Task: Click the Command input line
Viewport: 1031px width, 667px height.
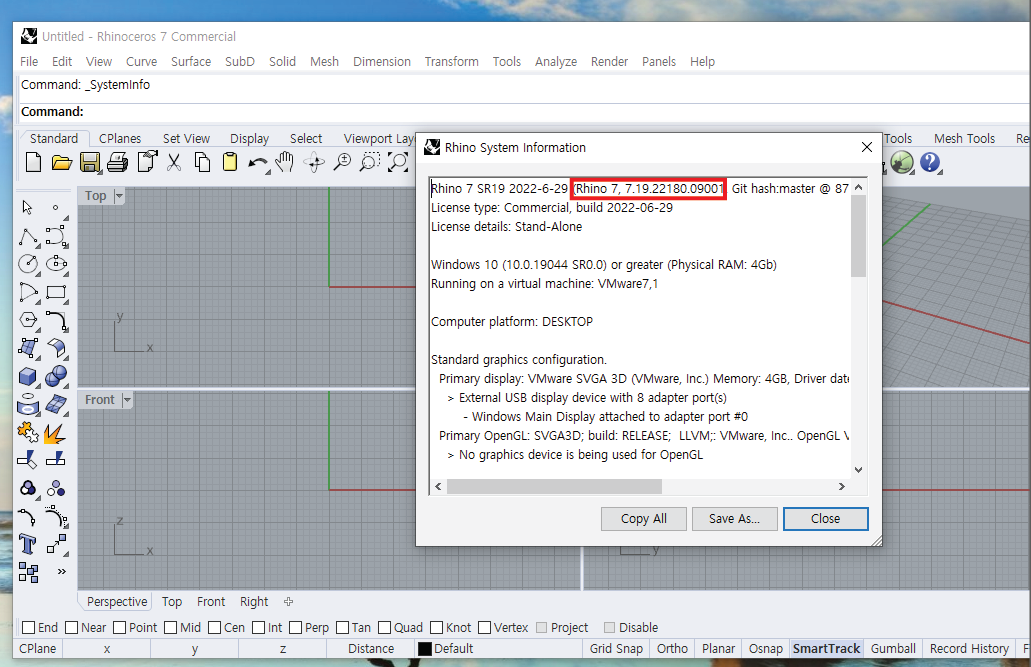Action: click(523, 112)
